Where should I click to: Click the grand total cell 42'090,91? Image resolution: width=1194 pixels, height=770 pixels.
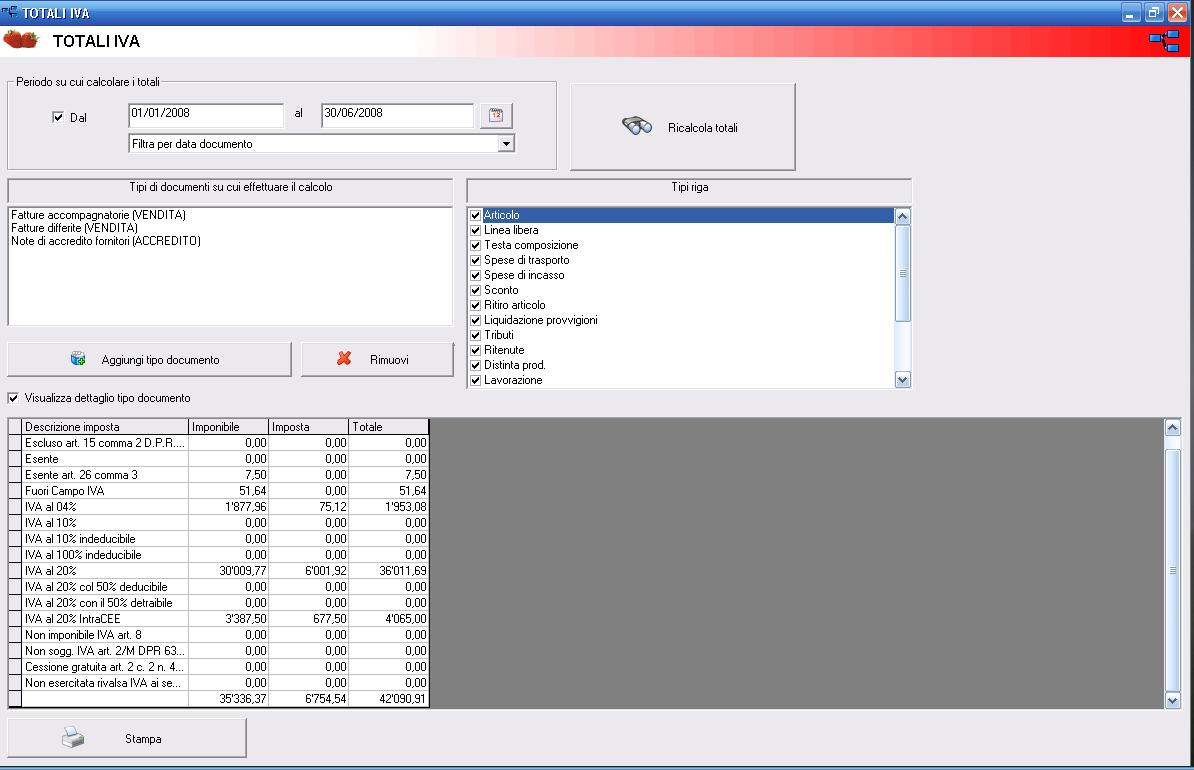[x=388, y=698]
